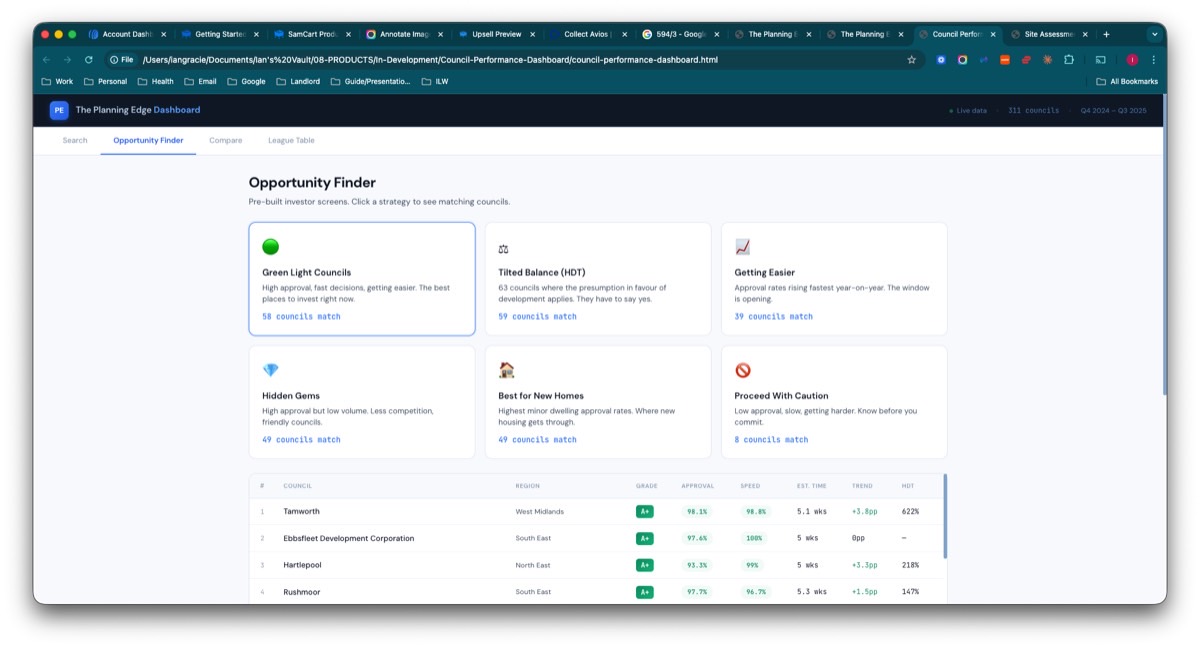
Task: Switch to the League Table tab
Action: (291, 140)
